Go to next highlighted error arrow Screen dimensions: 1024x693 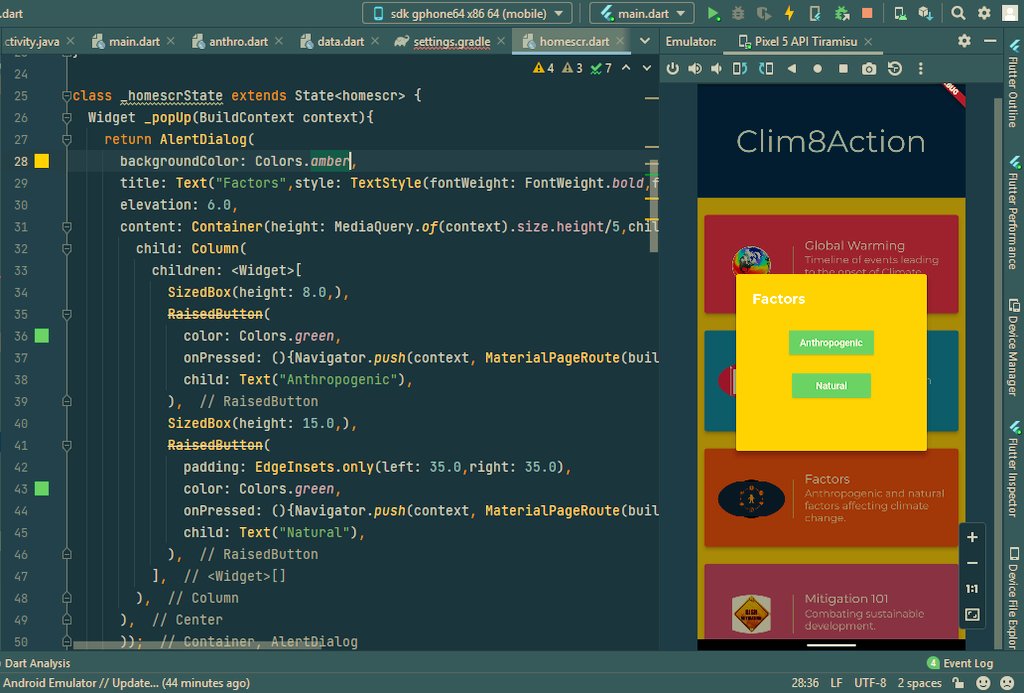point(647,68)
